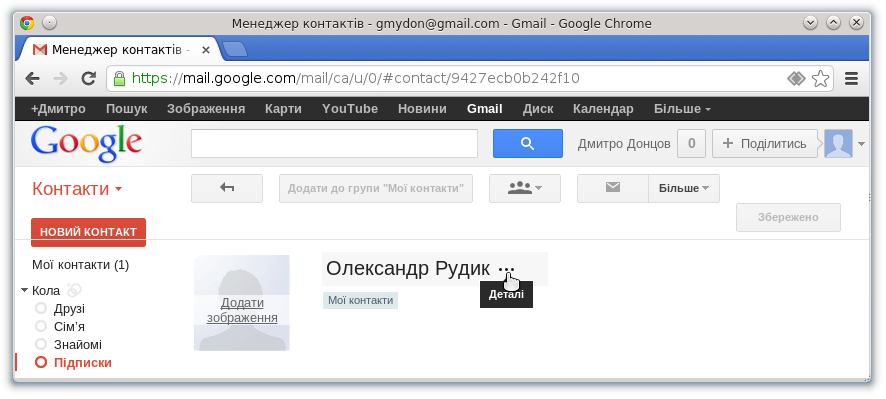Click the Мої контакти group tag

[361, 301]
